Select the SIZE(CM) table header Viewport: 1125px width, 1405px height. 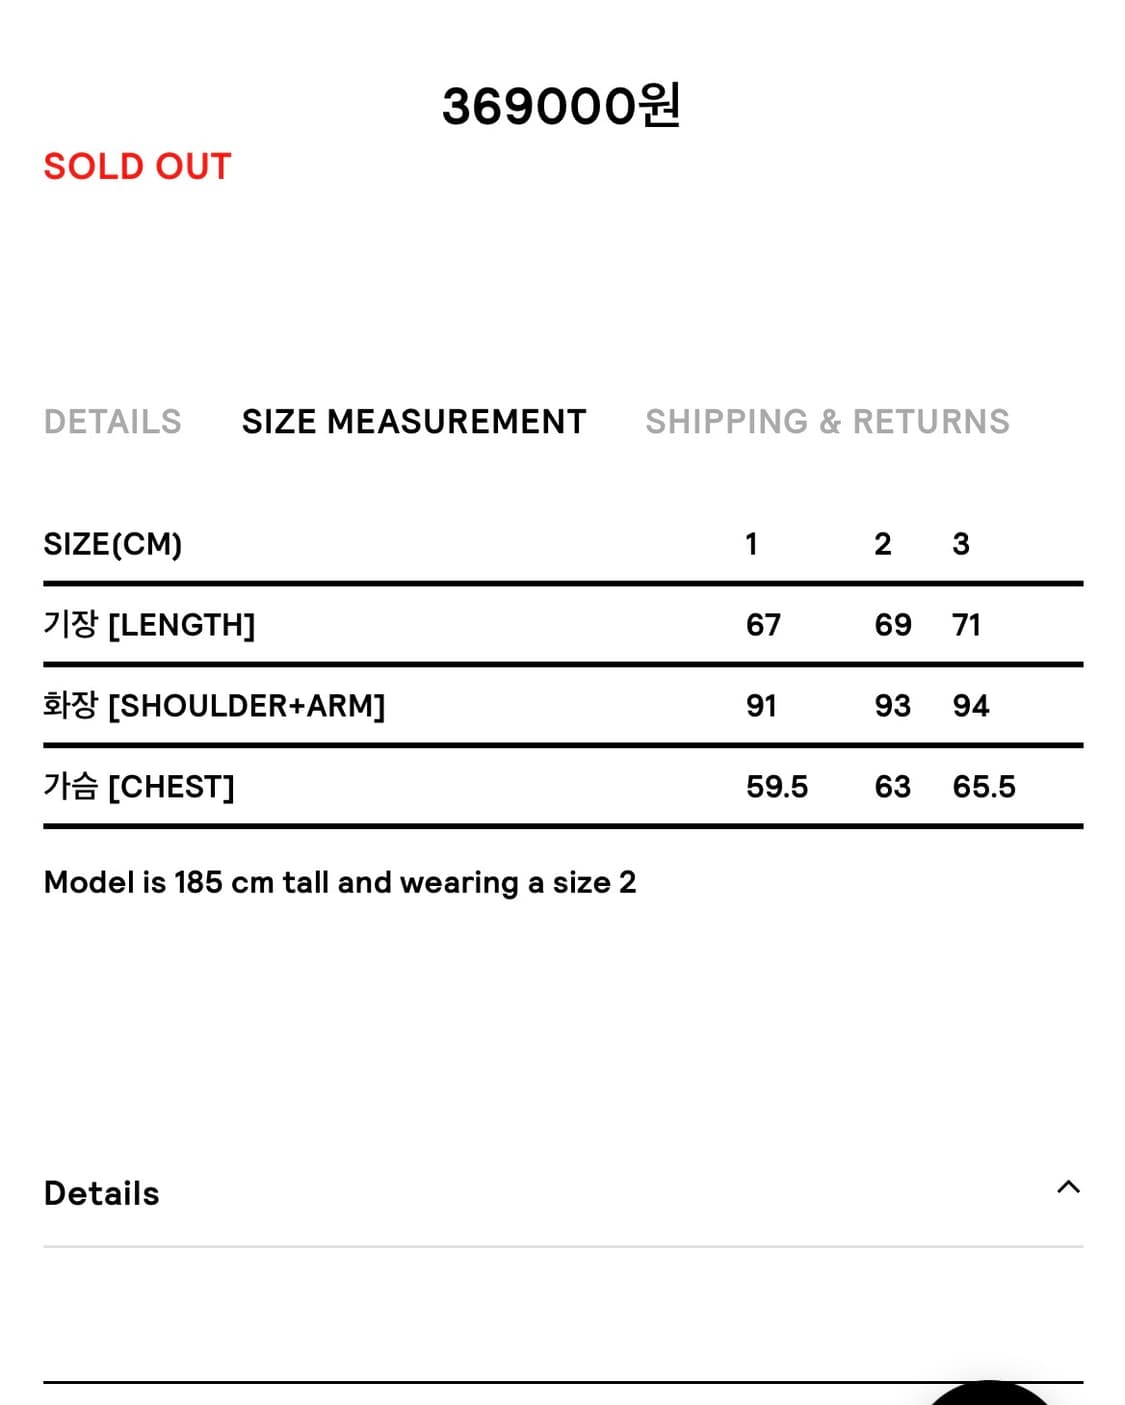(x=113, y=544)
